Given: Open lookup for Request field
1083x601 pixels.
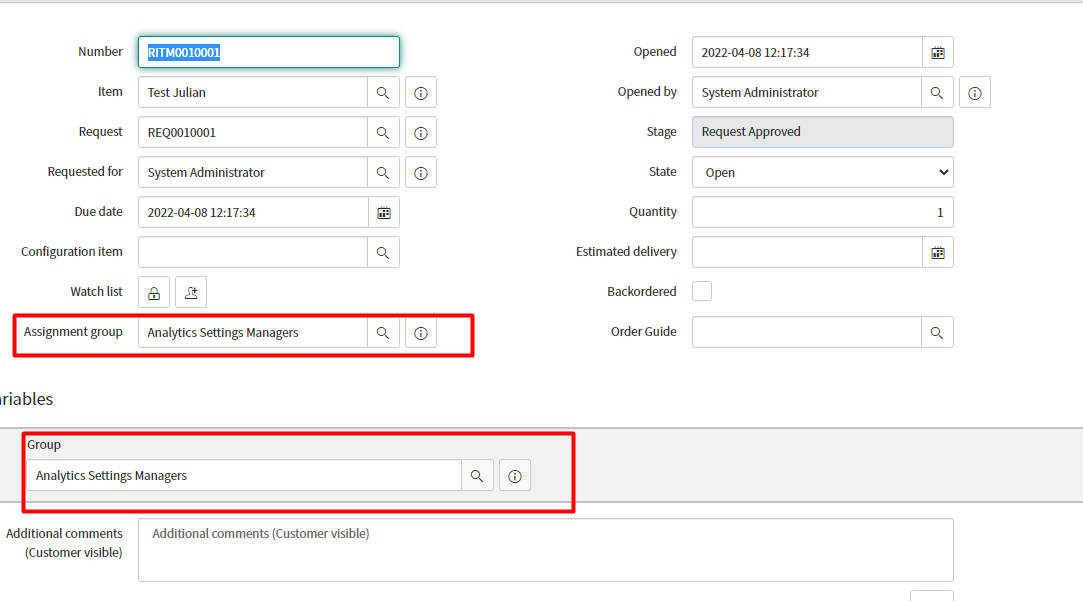Looking at the screenshot, I should 383,133.
